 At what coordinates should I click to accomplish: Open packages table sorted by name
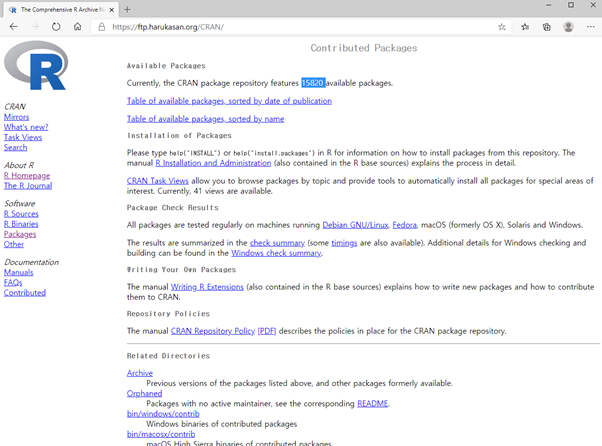point(205,119)
